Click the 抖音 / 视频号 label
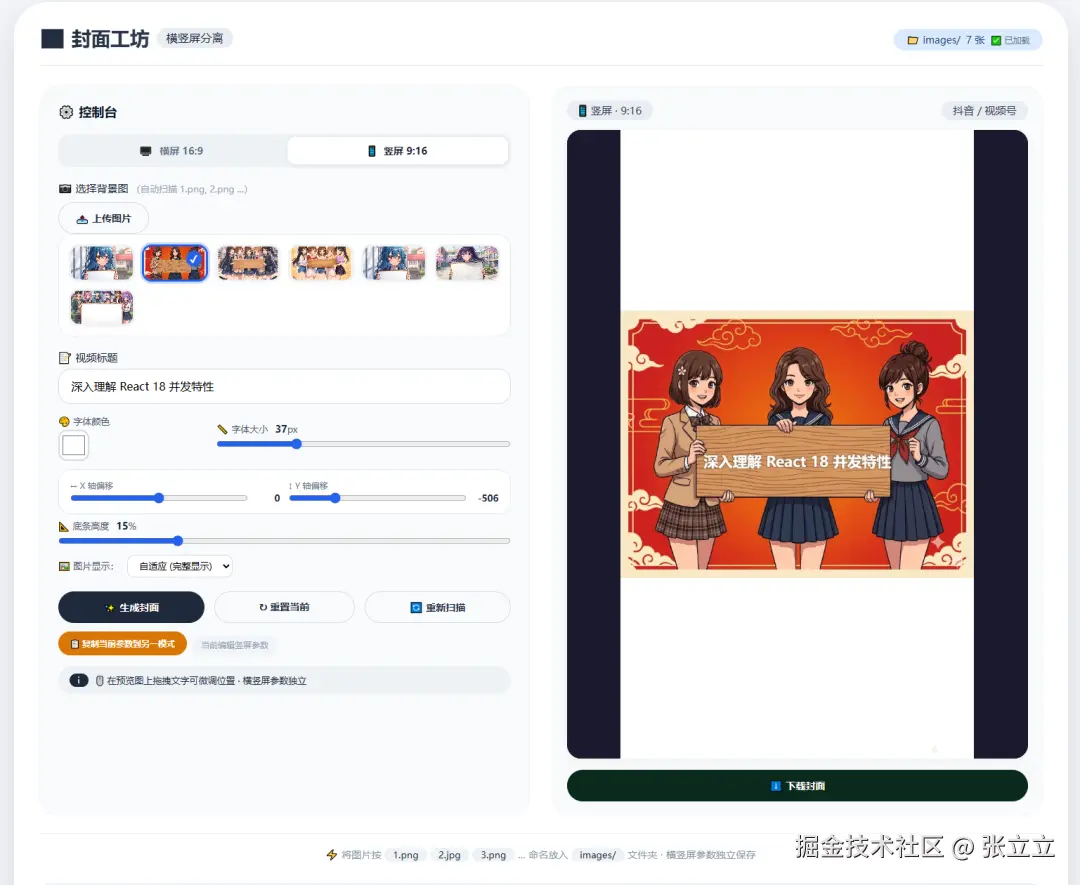The height and width of the screenshot is (885, 1080). pos(984,111)
